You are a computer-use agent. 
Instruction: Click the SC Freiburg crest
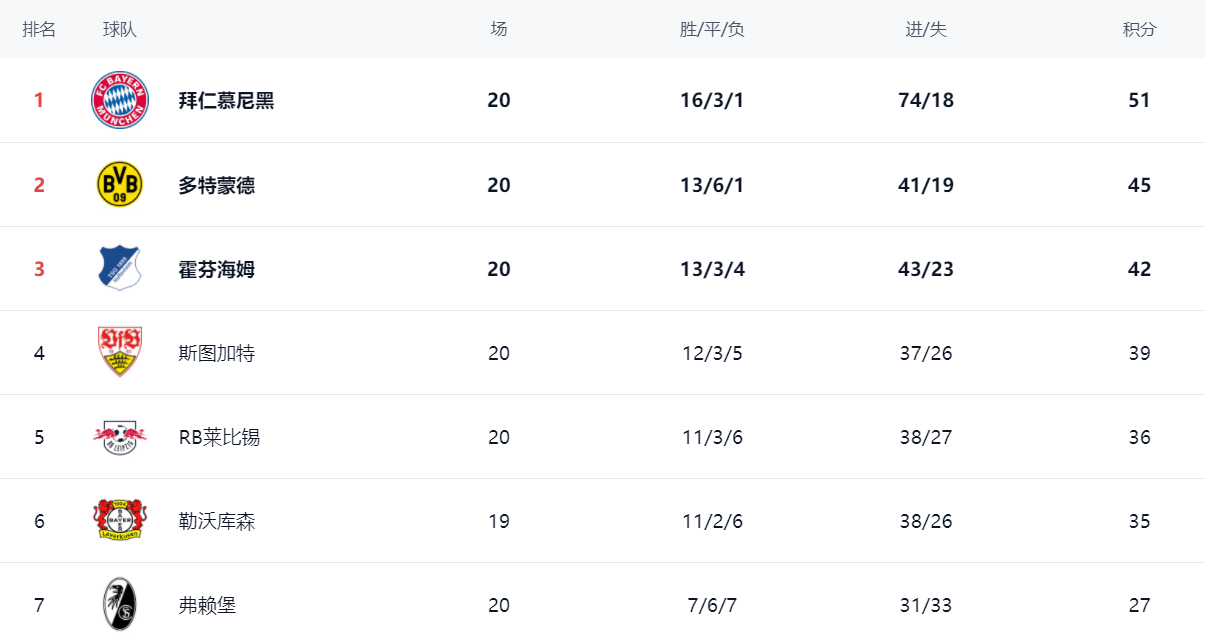coord(120,604)
